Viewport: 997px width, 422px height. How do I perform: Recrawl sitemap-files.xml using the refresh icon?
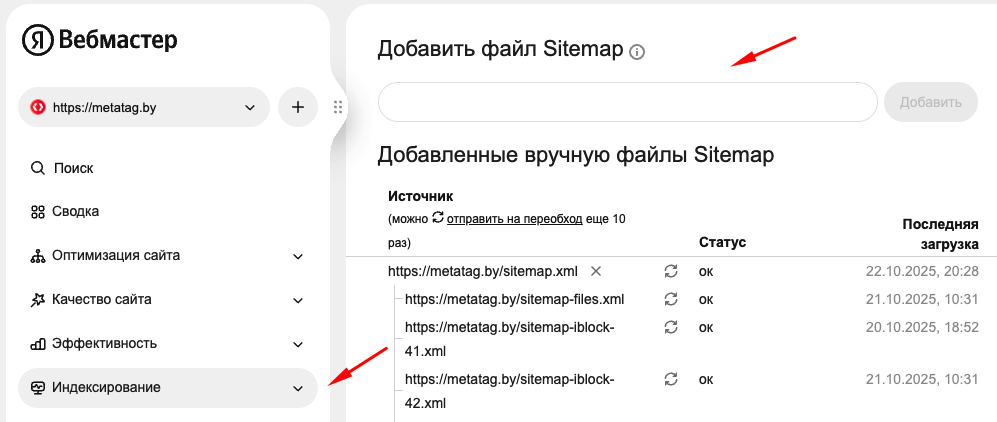(671, 299)
